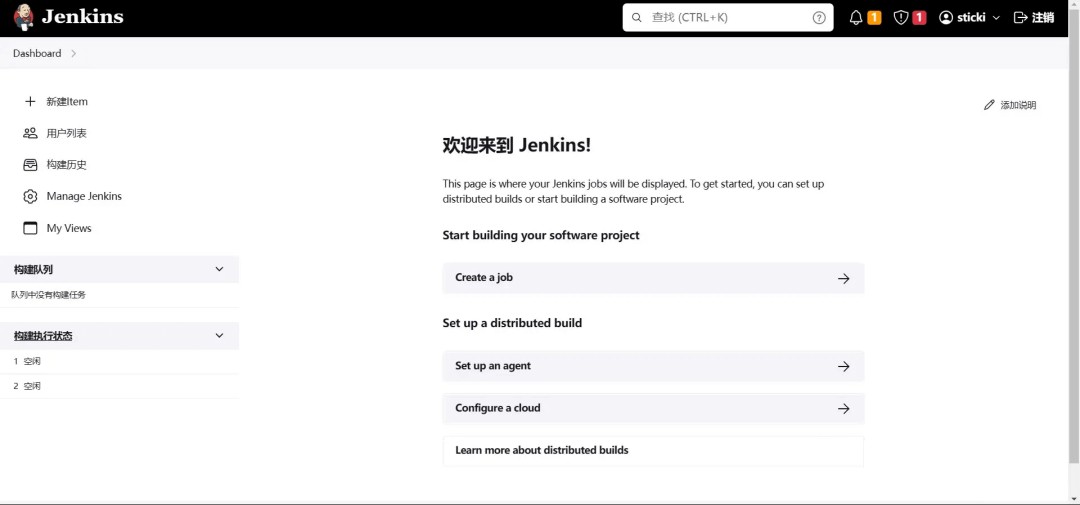Select executor 1 空闲 row
Screen dimensions: 1080x505
(x=119, y=361)
